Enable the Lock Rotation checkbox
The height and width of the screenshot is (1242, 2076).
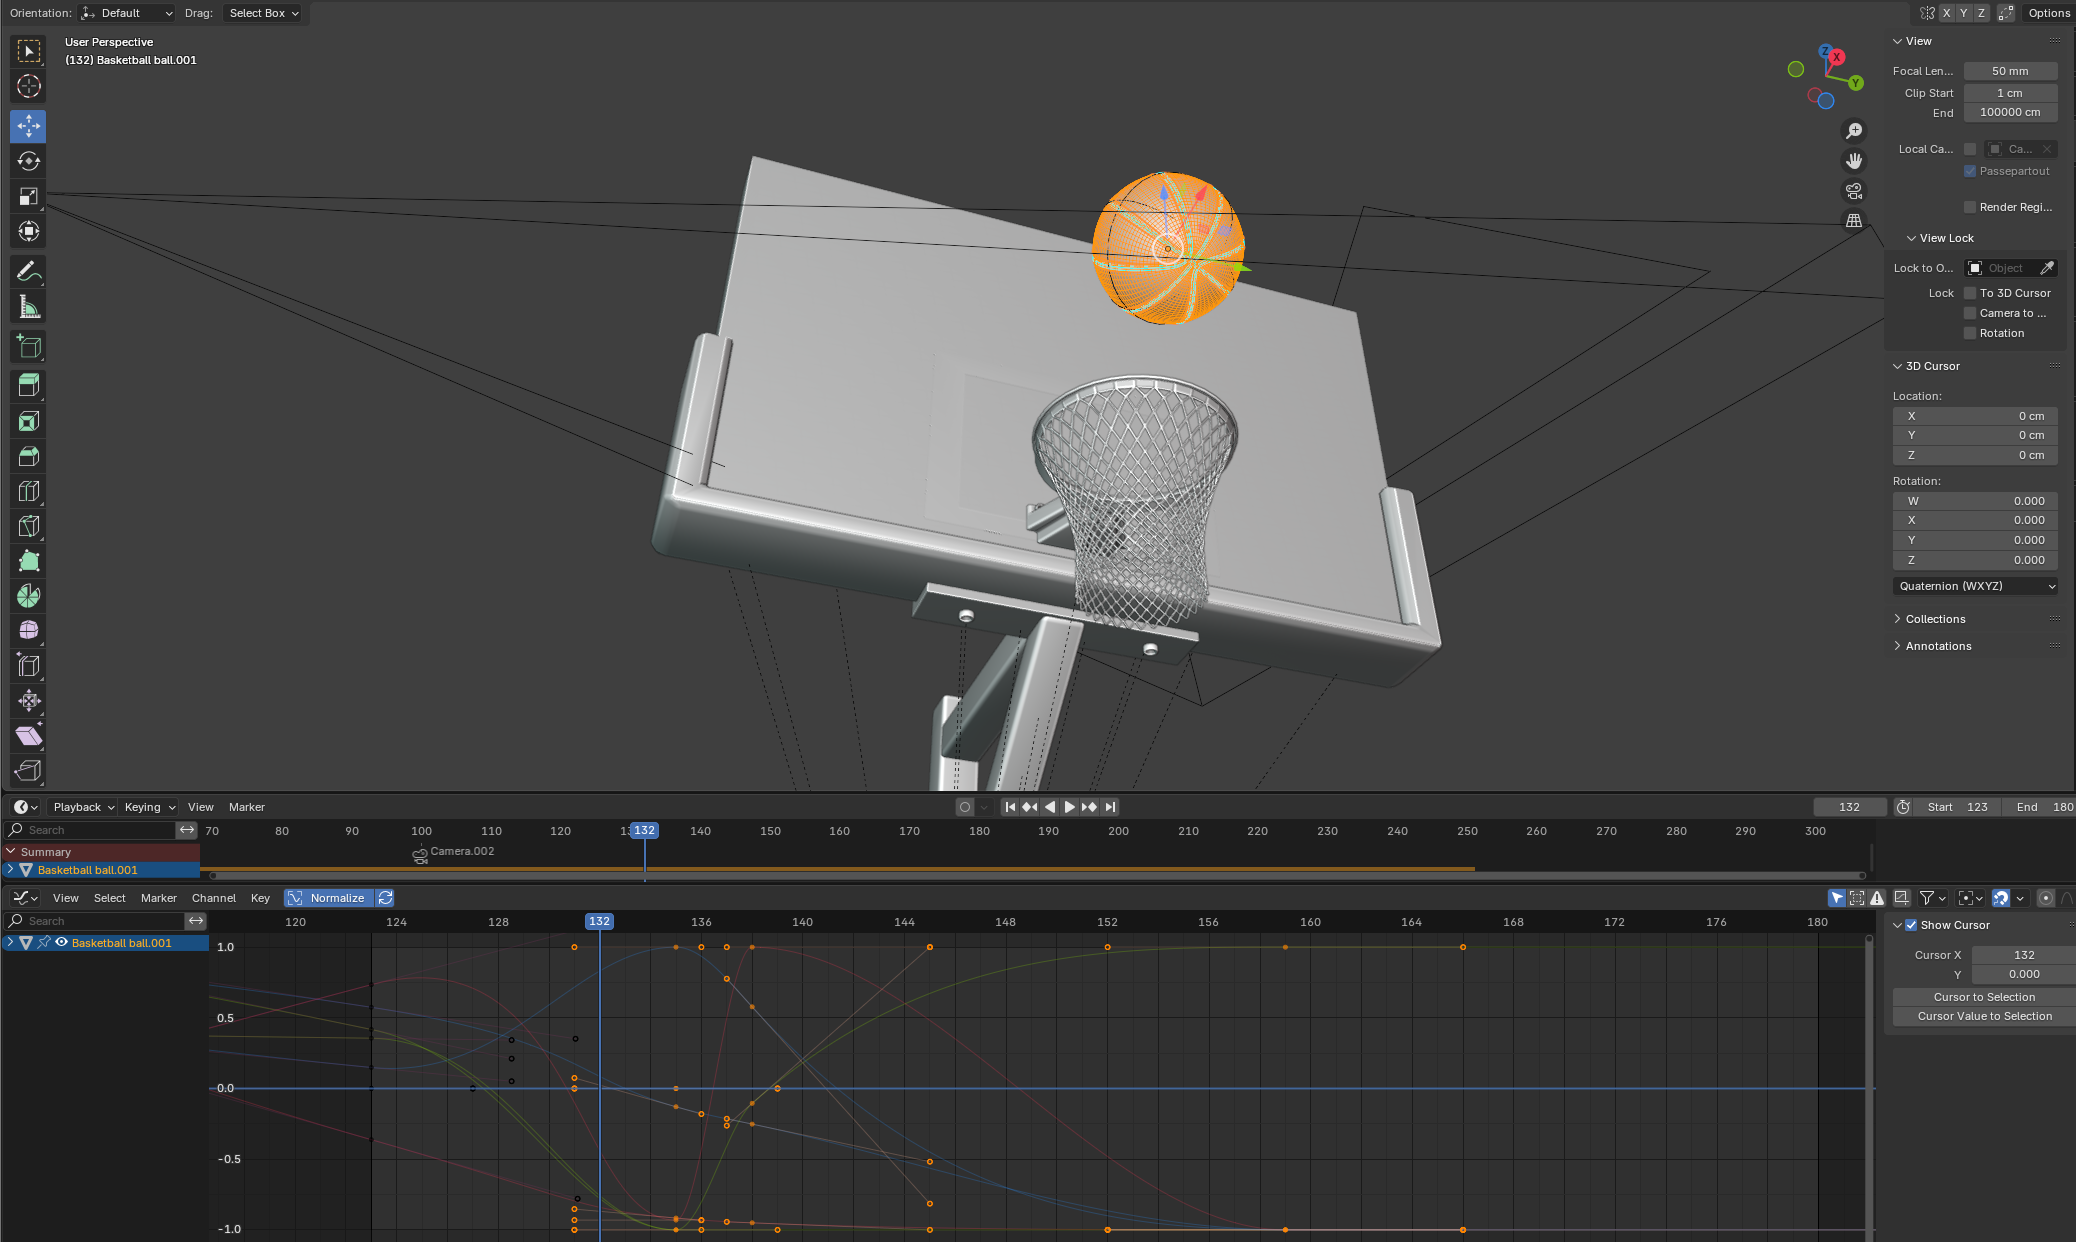[1970, 333]
